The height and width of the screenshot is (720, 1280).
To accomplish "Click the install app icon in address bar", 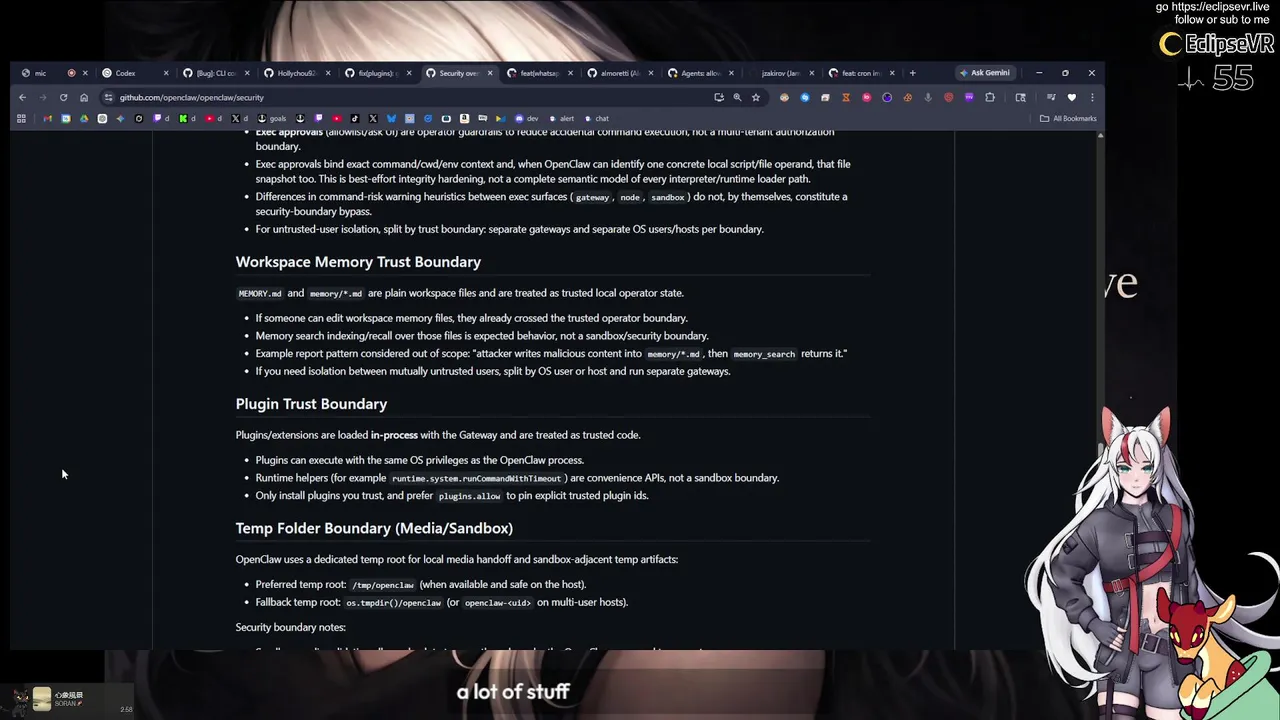I will point(719,97).
